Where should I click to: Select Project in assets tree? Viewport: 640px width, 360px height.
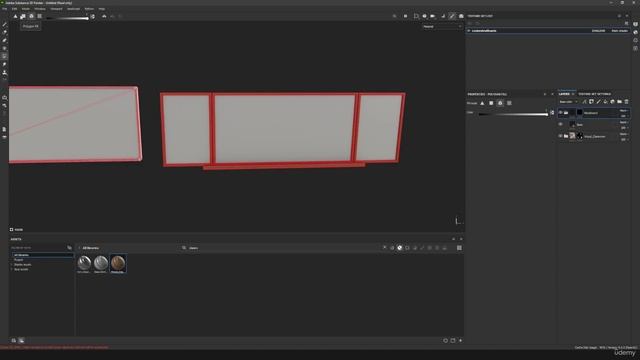[19, 260]
